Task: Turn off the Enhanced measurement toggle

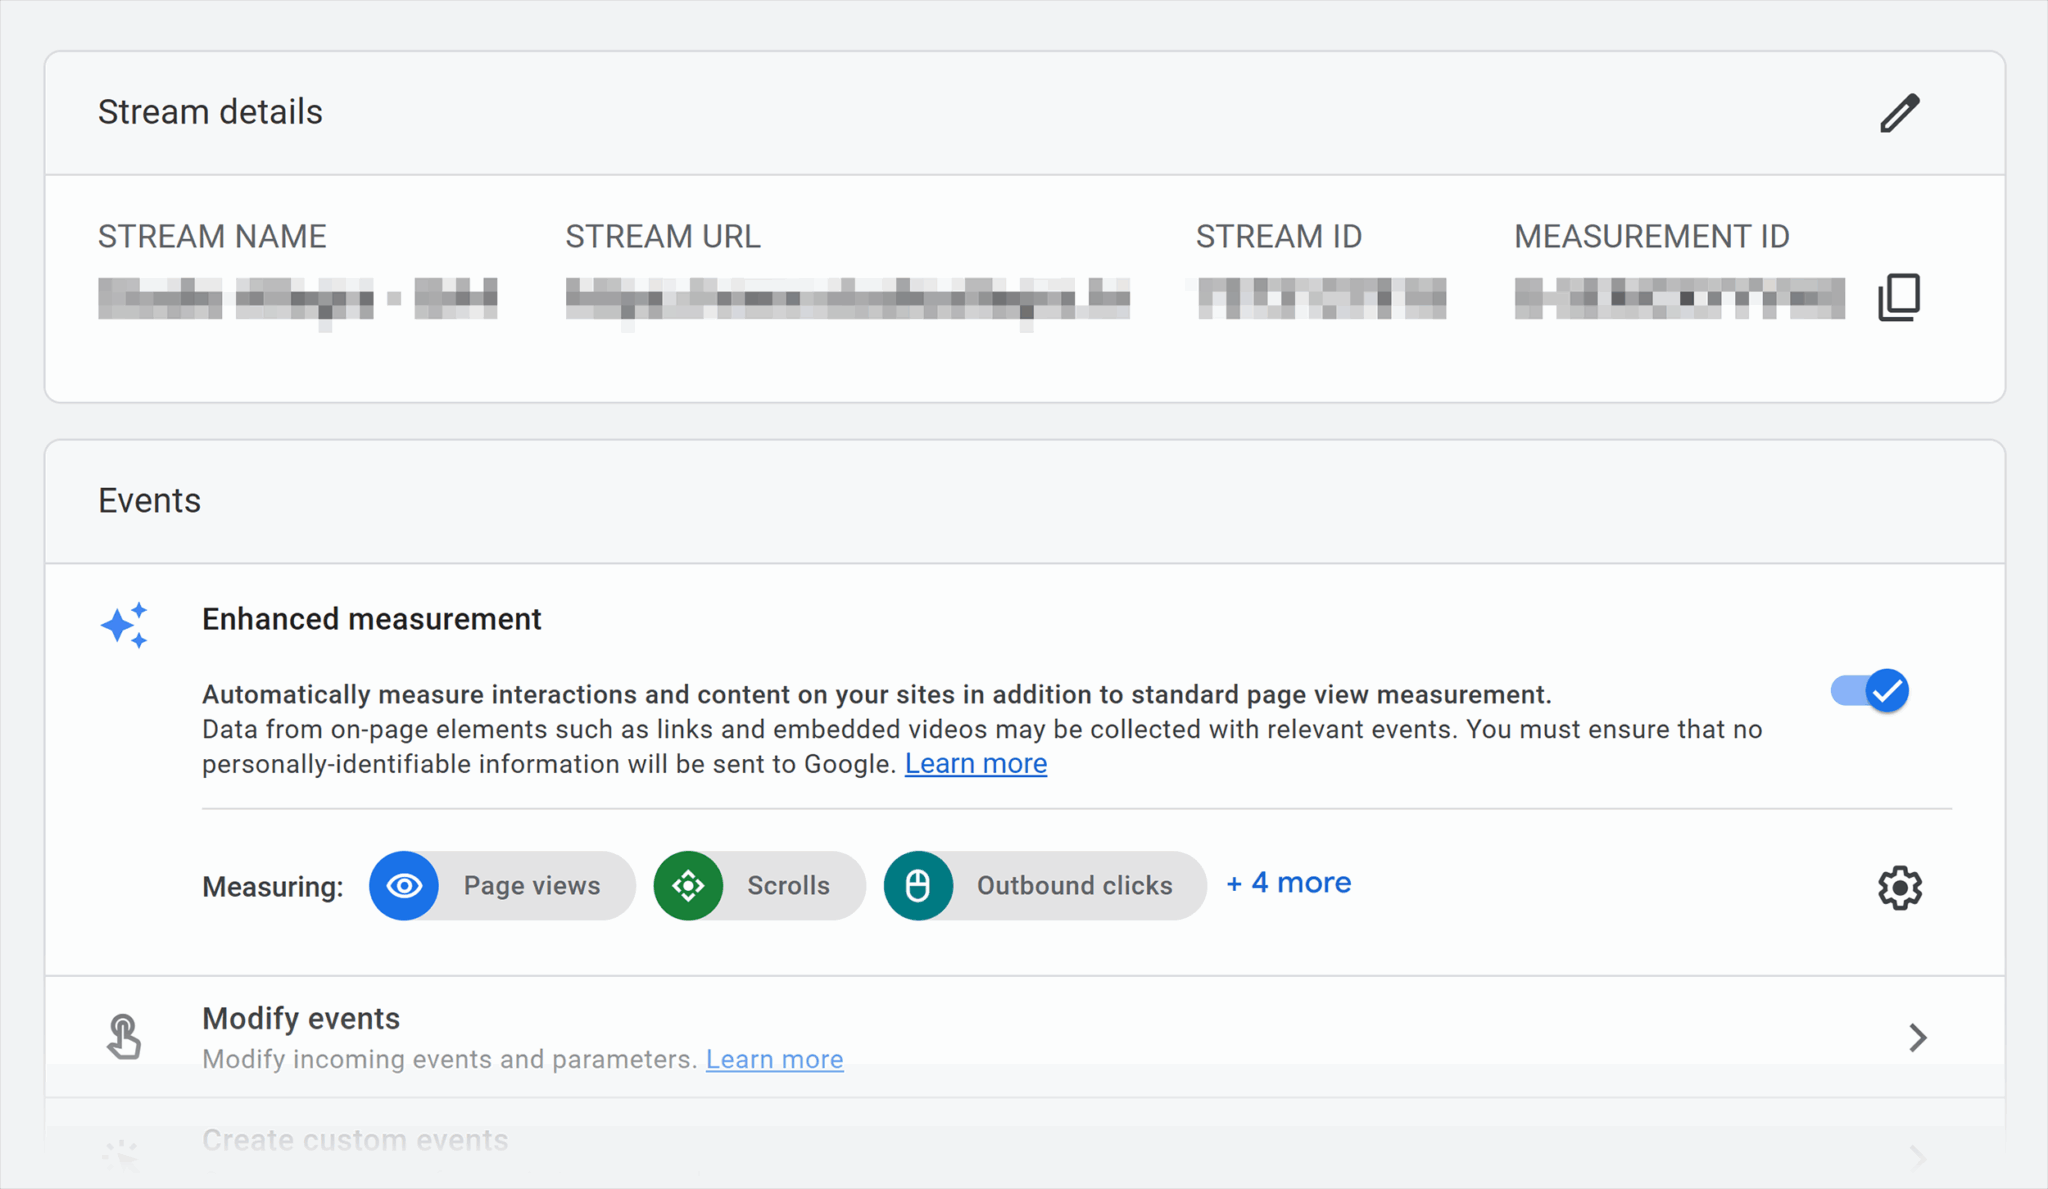Action: point(1870,690)
